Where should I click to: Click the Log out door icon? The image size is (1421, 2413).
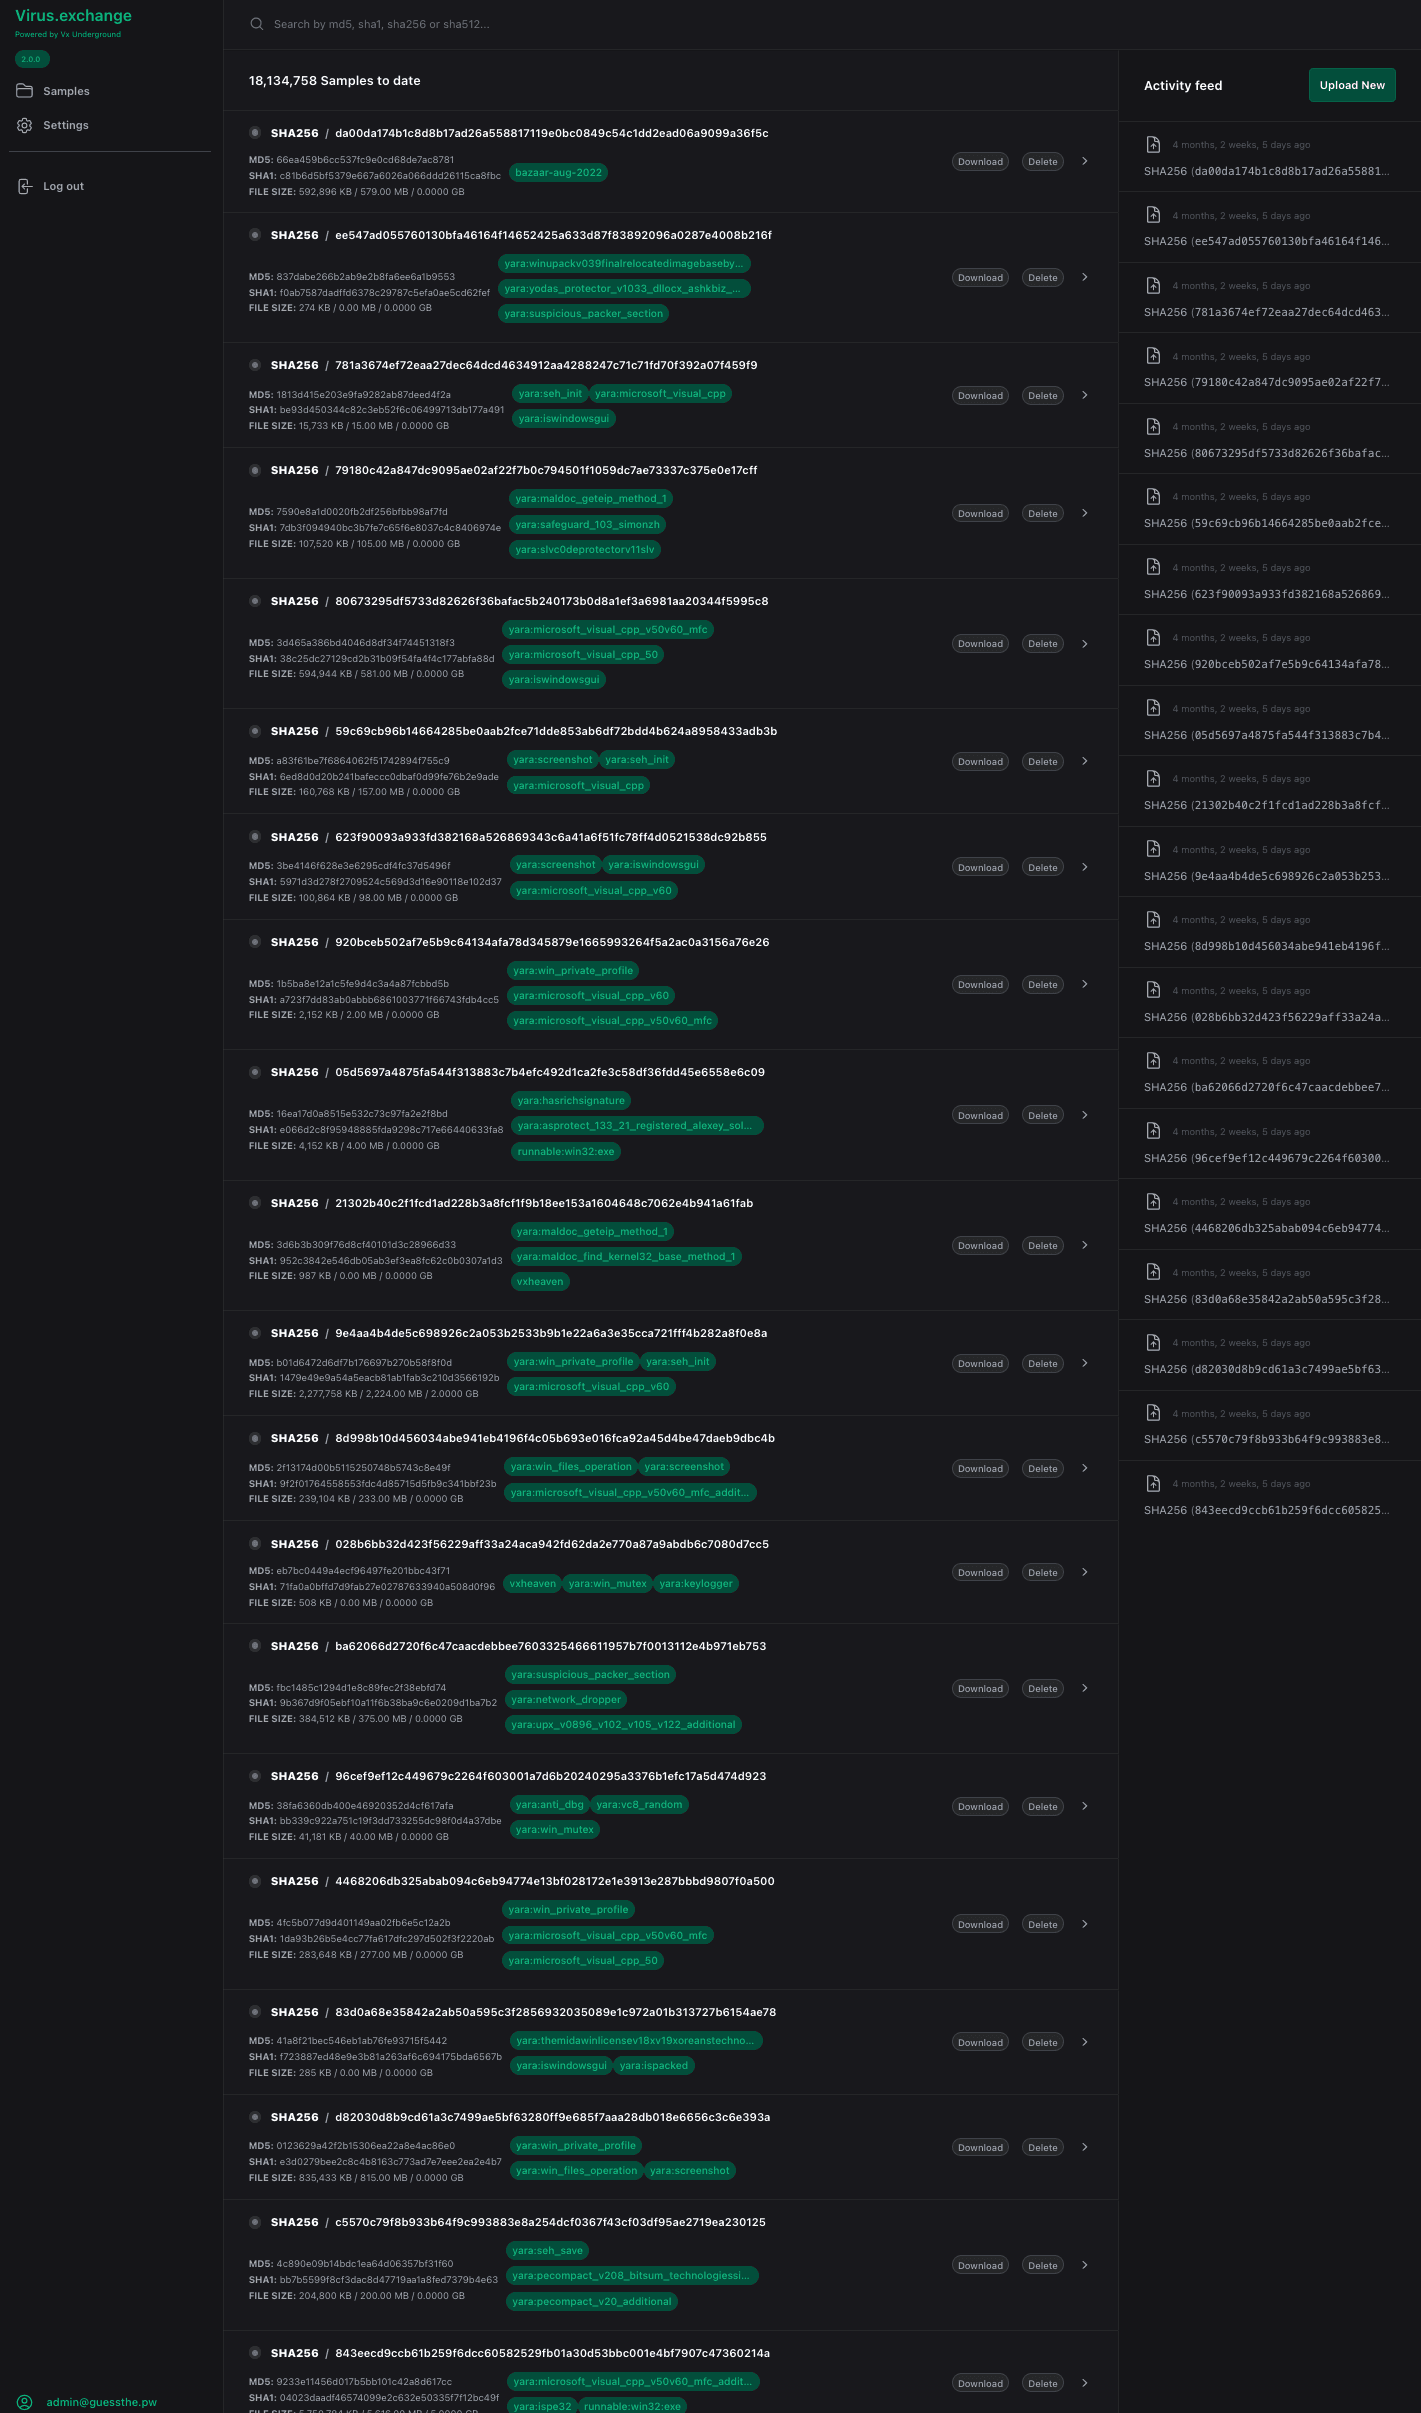pyautogui.click(x=25, y=186)
